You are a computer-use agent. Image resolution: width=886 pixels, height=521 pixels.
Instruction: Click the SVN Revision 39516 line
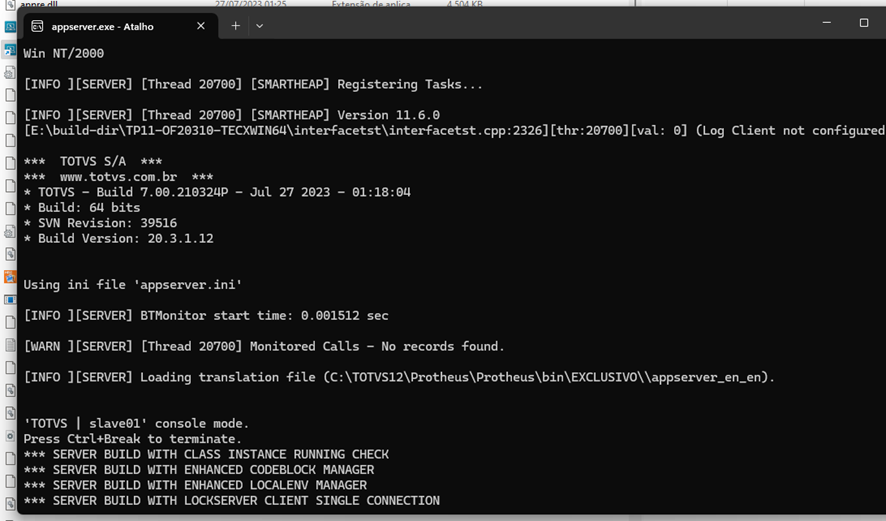(x=101, y=223)
